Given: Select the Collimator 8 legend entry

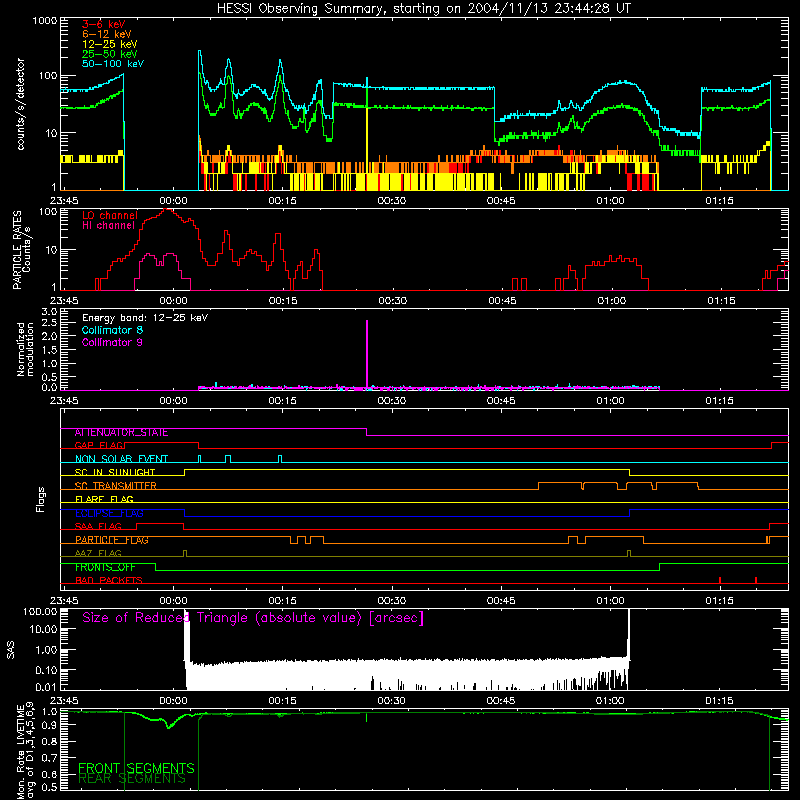Looking at the screenshot, I should [x=112, y=330].
